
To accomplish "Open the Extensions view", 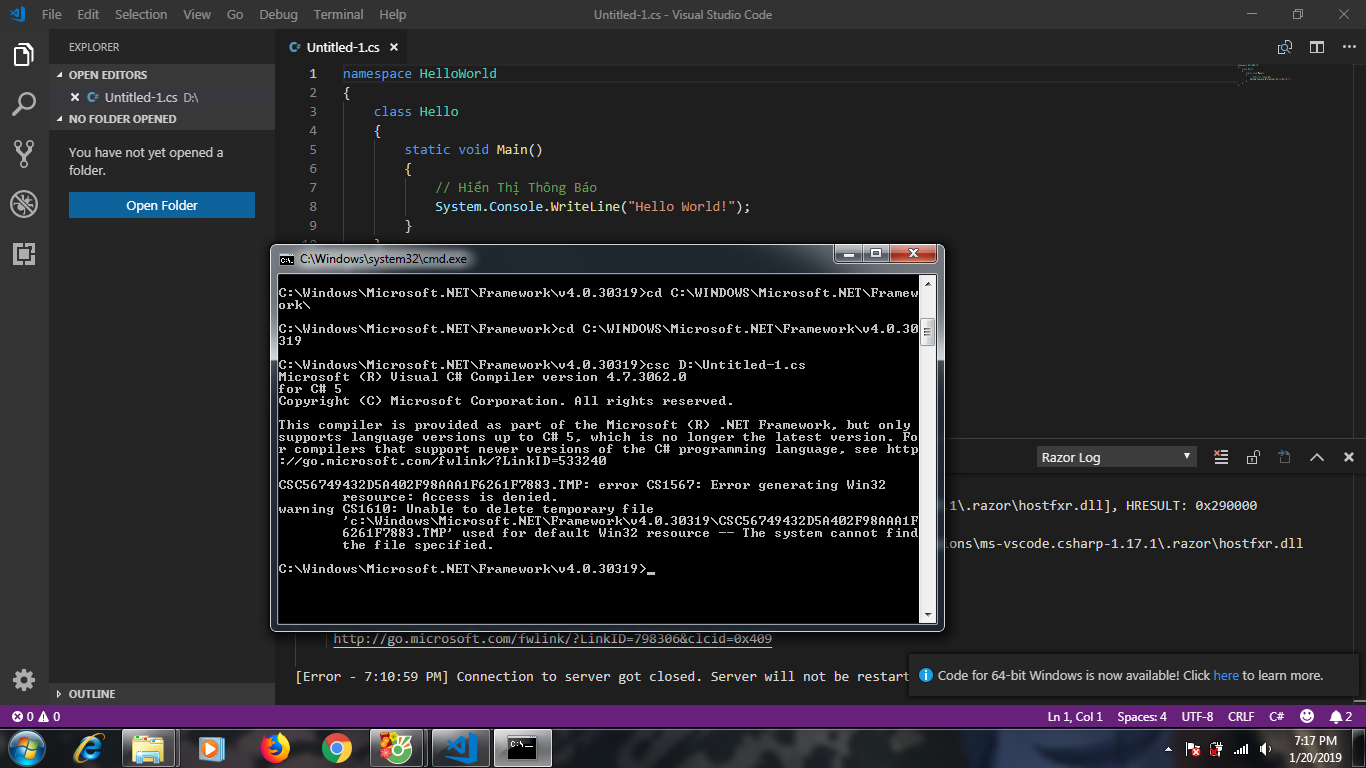I will click(x=24, y=254).
